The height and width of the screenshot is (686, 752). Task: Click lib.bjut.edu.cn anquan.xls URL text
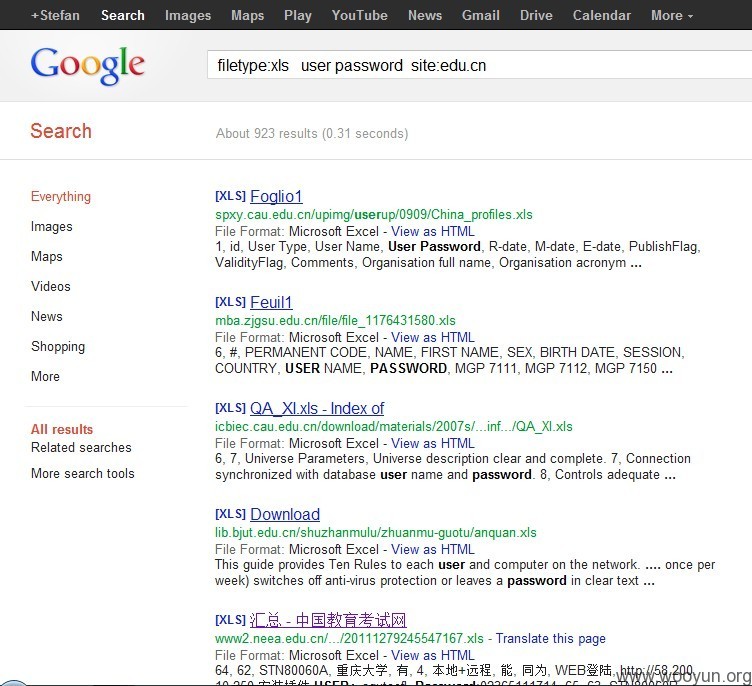(376, 532)
